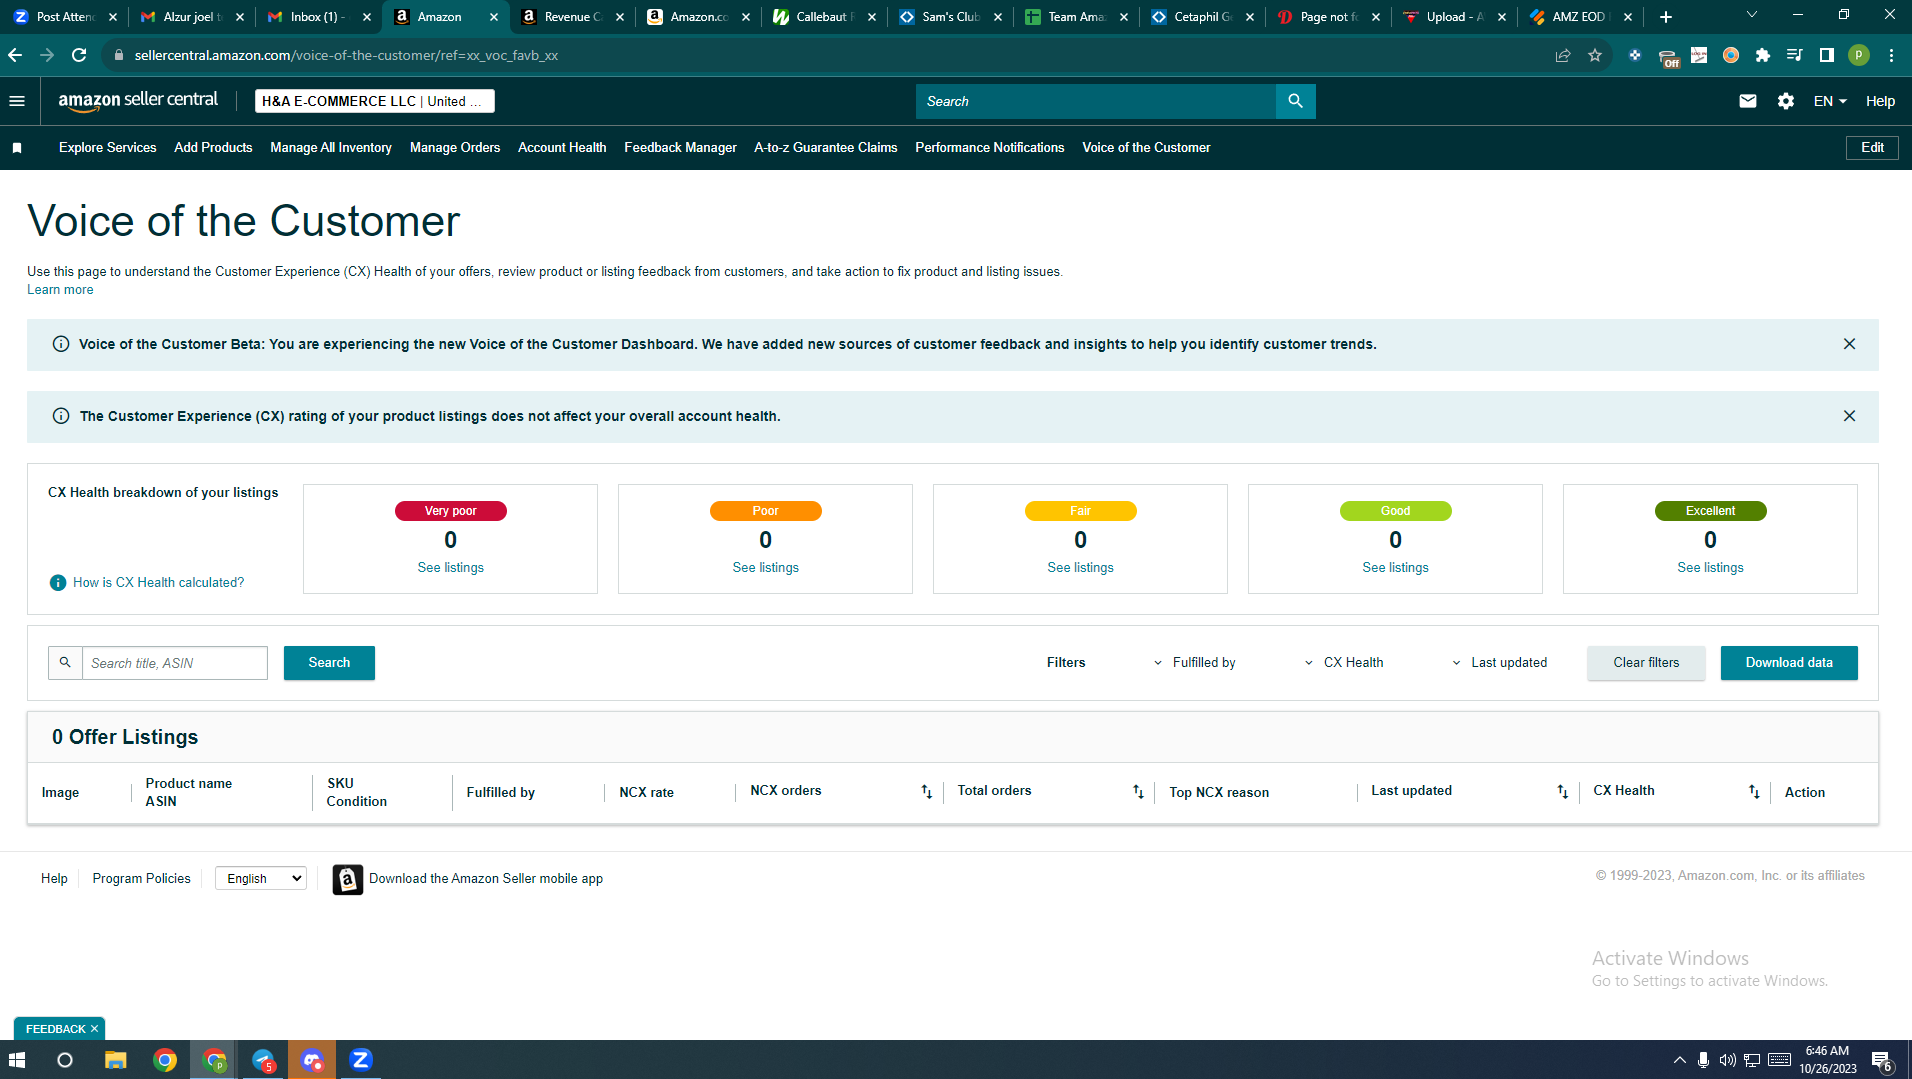Open Account Health page
This screenshot has height=1079, width=1912.
562,148
